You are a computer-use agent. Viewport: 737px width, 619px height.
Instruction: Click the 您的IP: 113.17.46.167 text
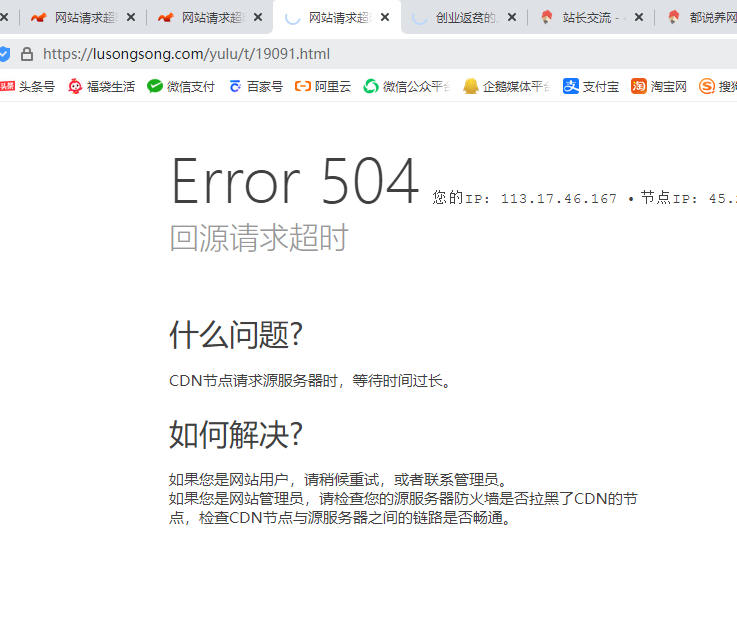coord(525,198)
